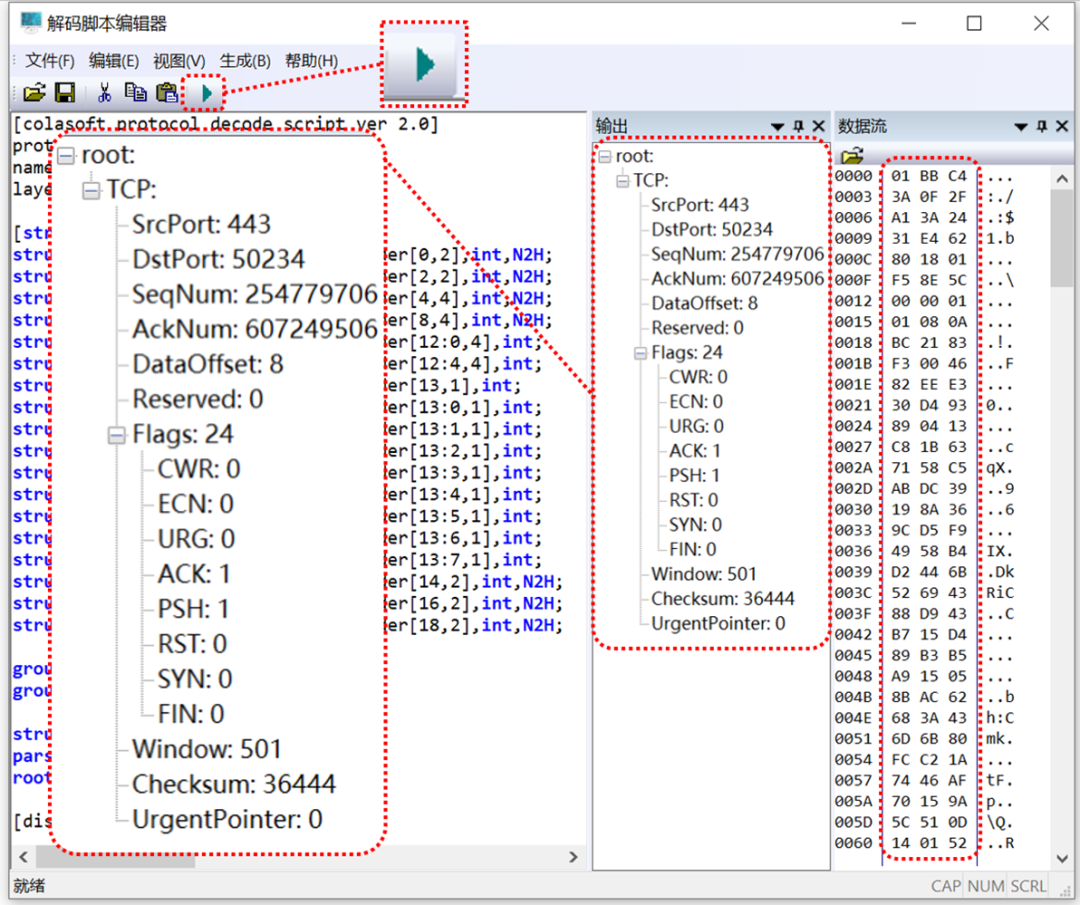This screenshot has width=1080, height=905.
Task: Click the editor's horizontal scrollbar right arrow
Action: [573, 857]
